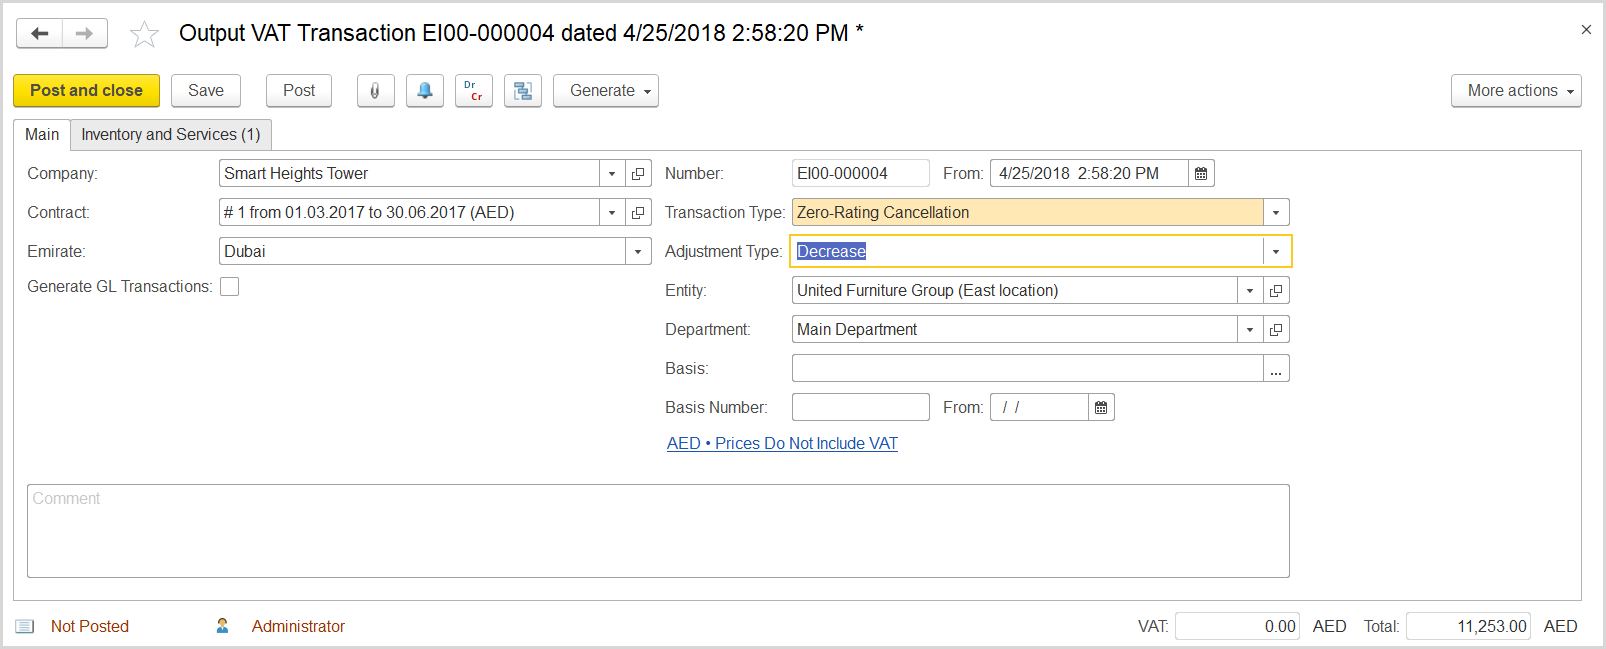Switch to the Main tab

pyautogui.click(x=42, y=134)
